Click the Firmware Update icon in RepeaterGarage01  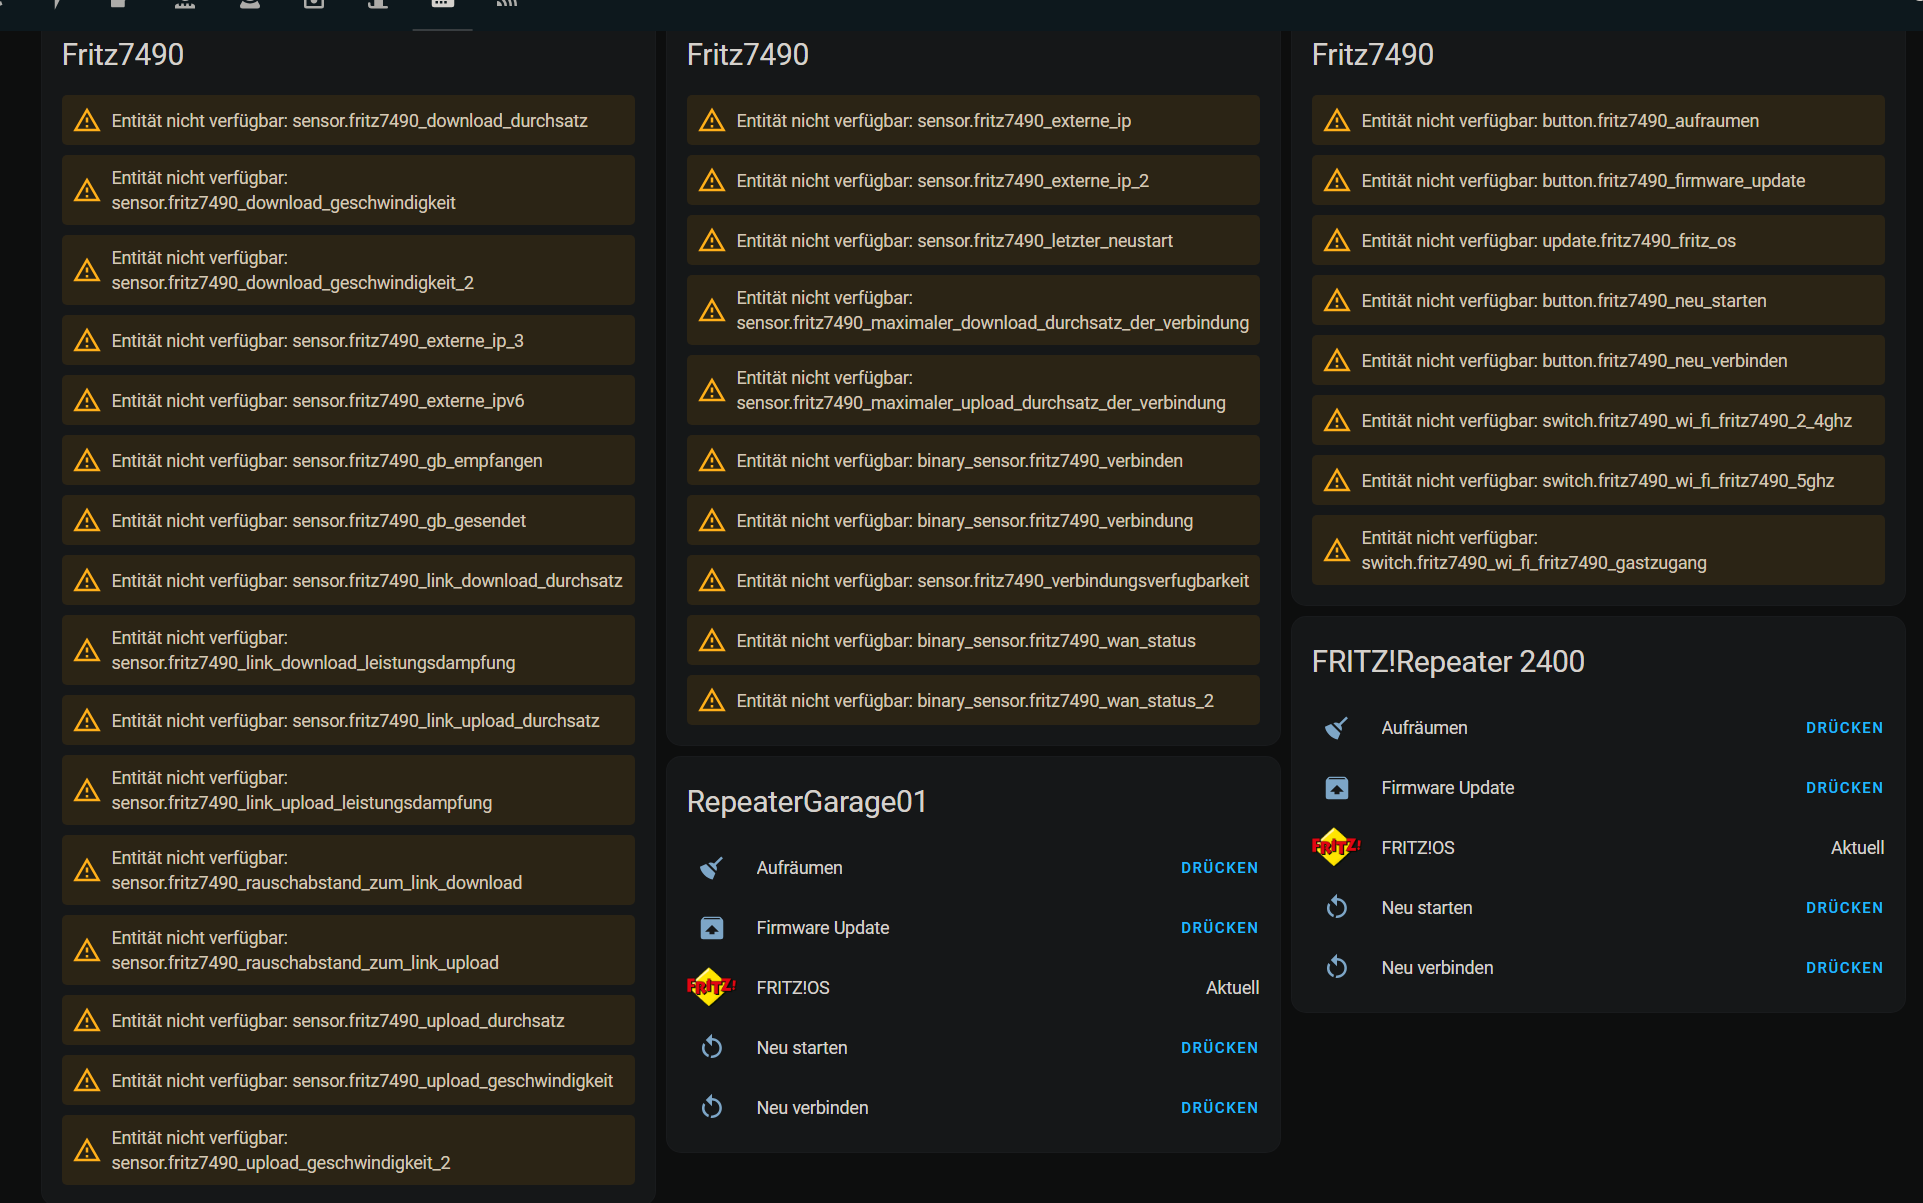point(711,928)
